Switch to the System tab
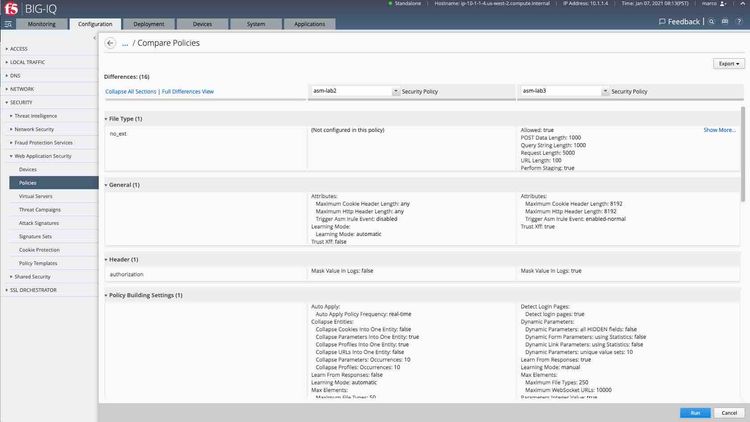Image resolution: width=750 pixels, height=422 pixels. click(x=256, y=24)
